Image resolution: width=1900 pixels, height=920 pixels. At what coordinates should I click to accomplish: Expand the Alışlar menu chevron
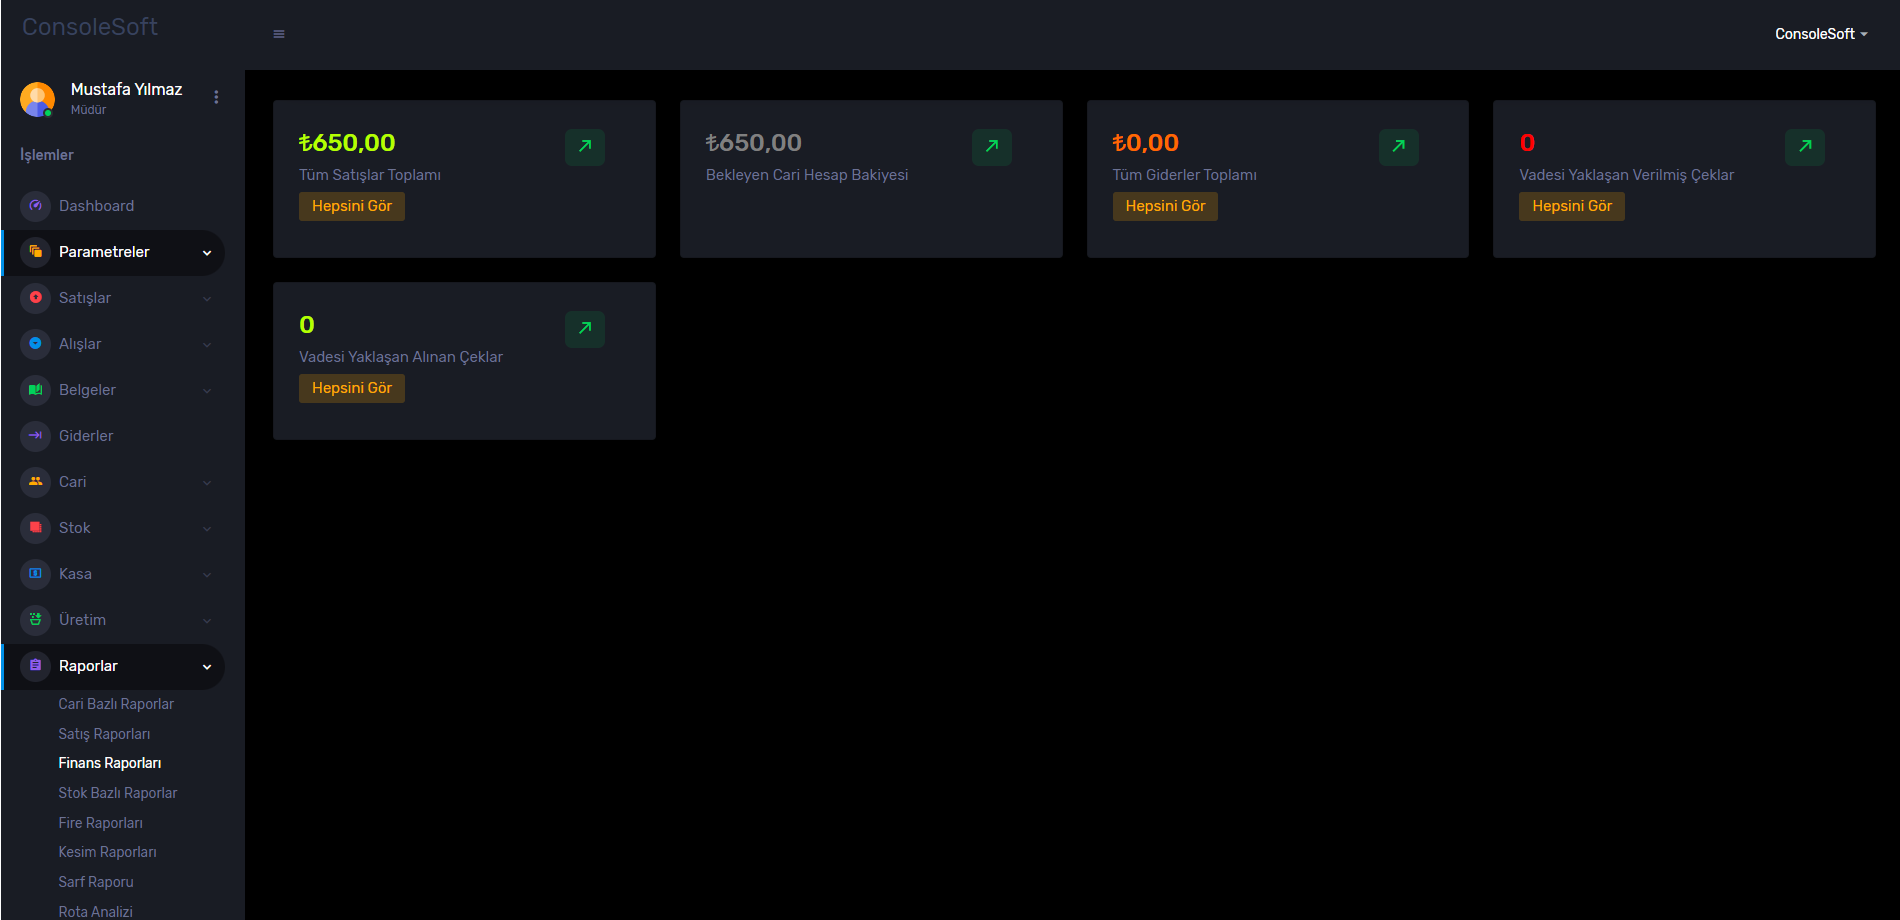click(207, 345)
